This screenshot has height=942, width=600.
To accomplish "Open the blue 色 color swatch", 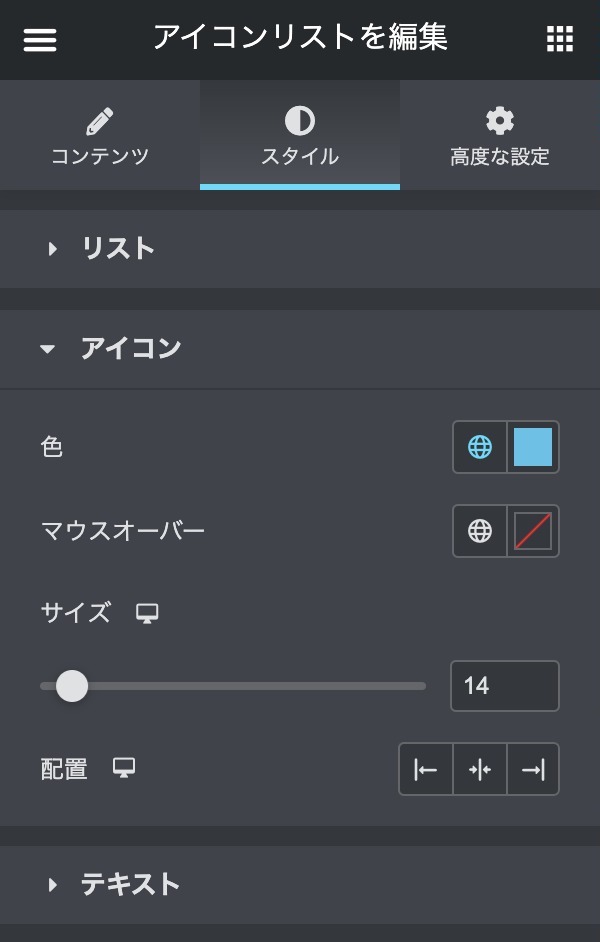I will point(533,447).
